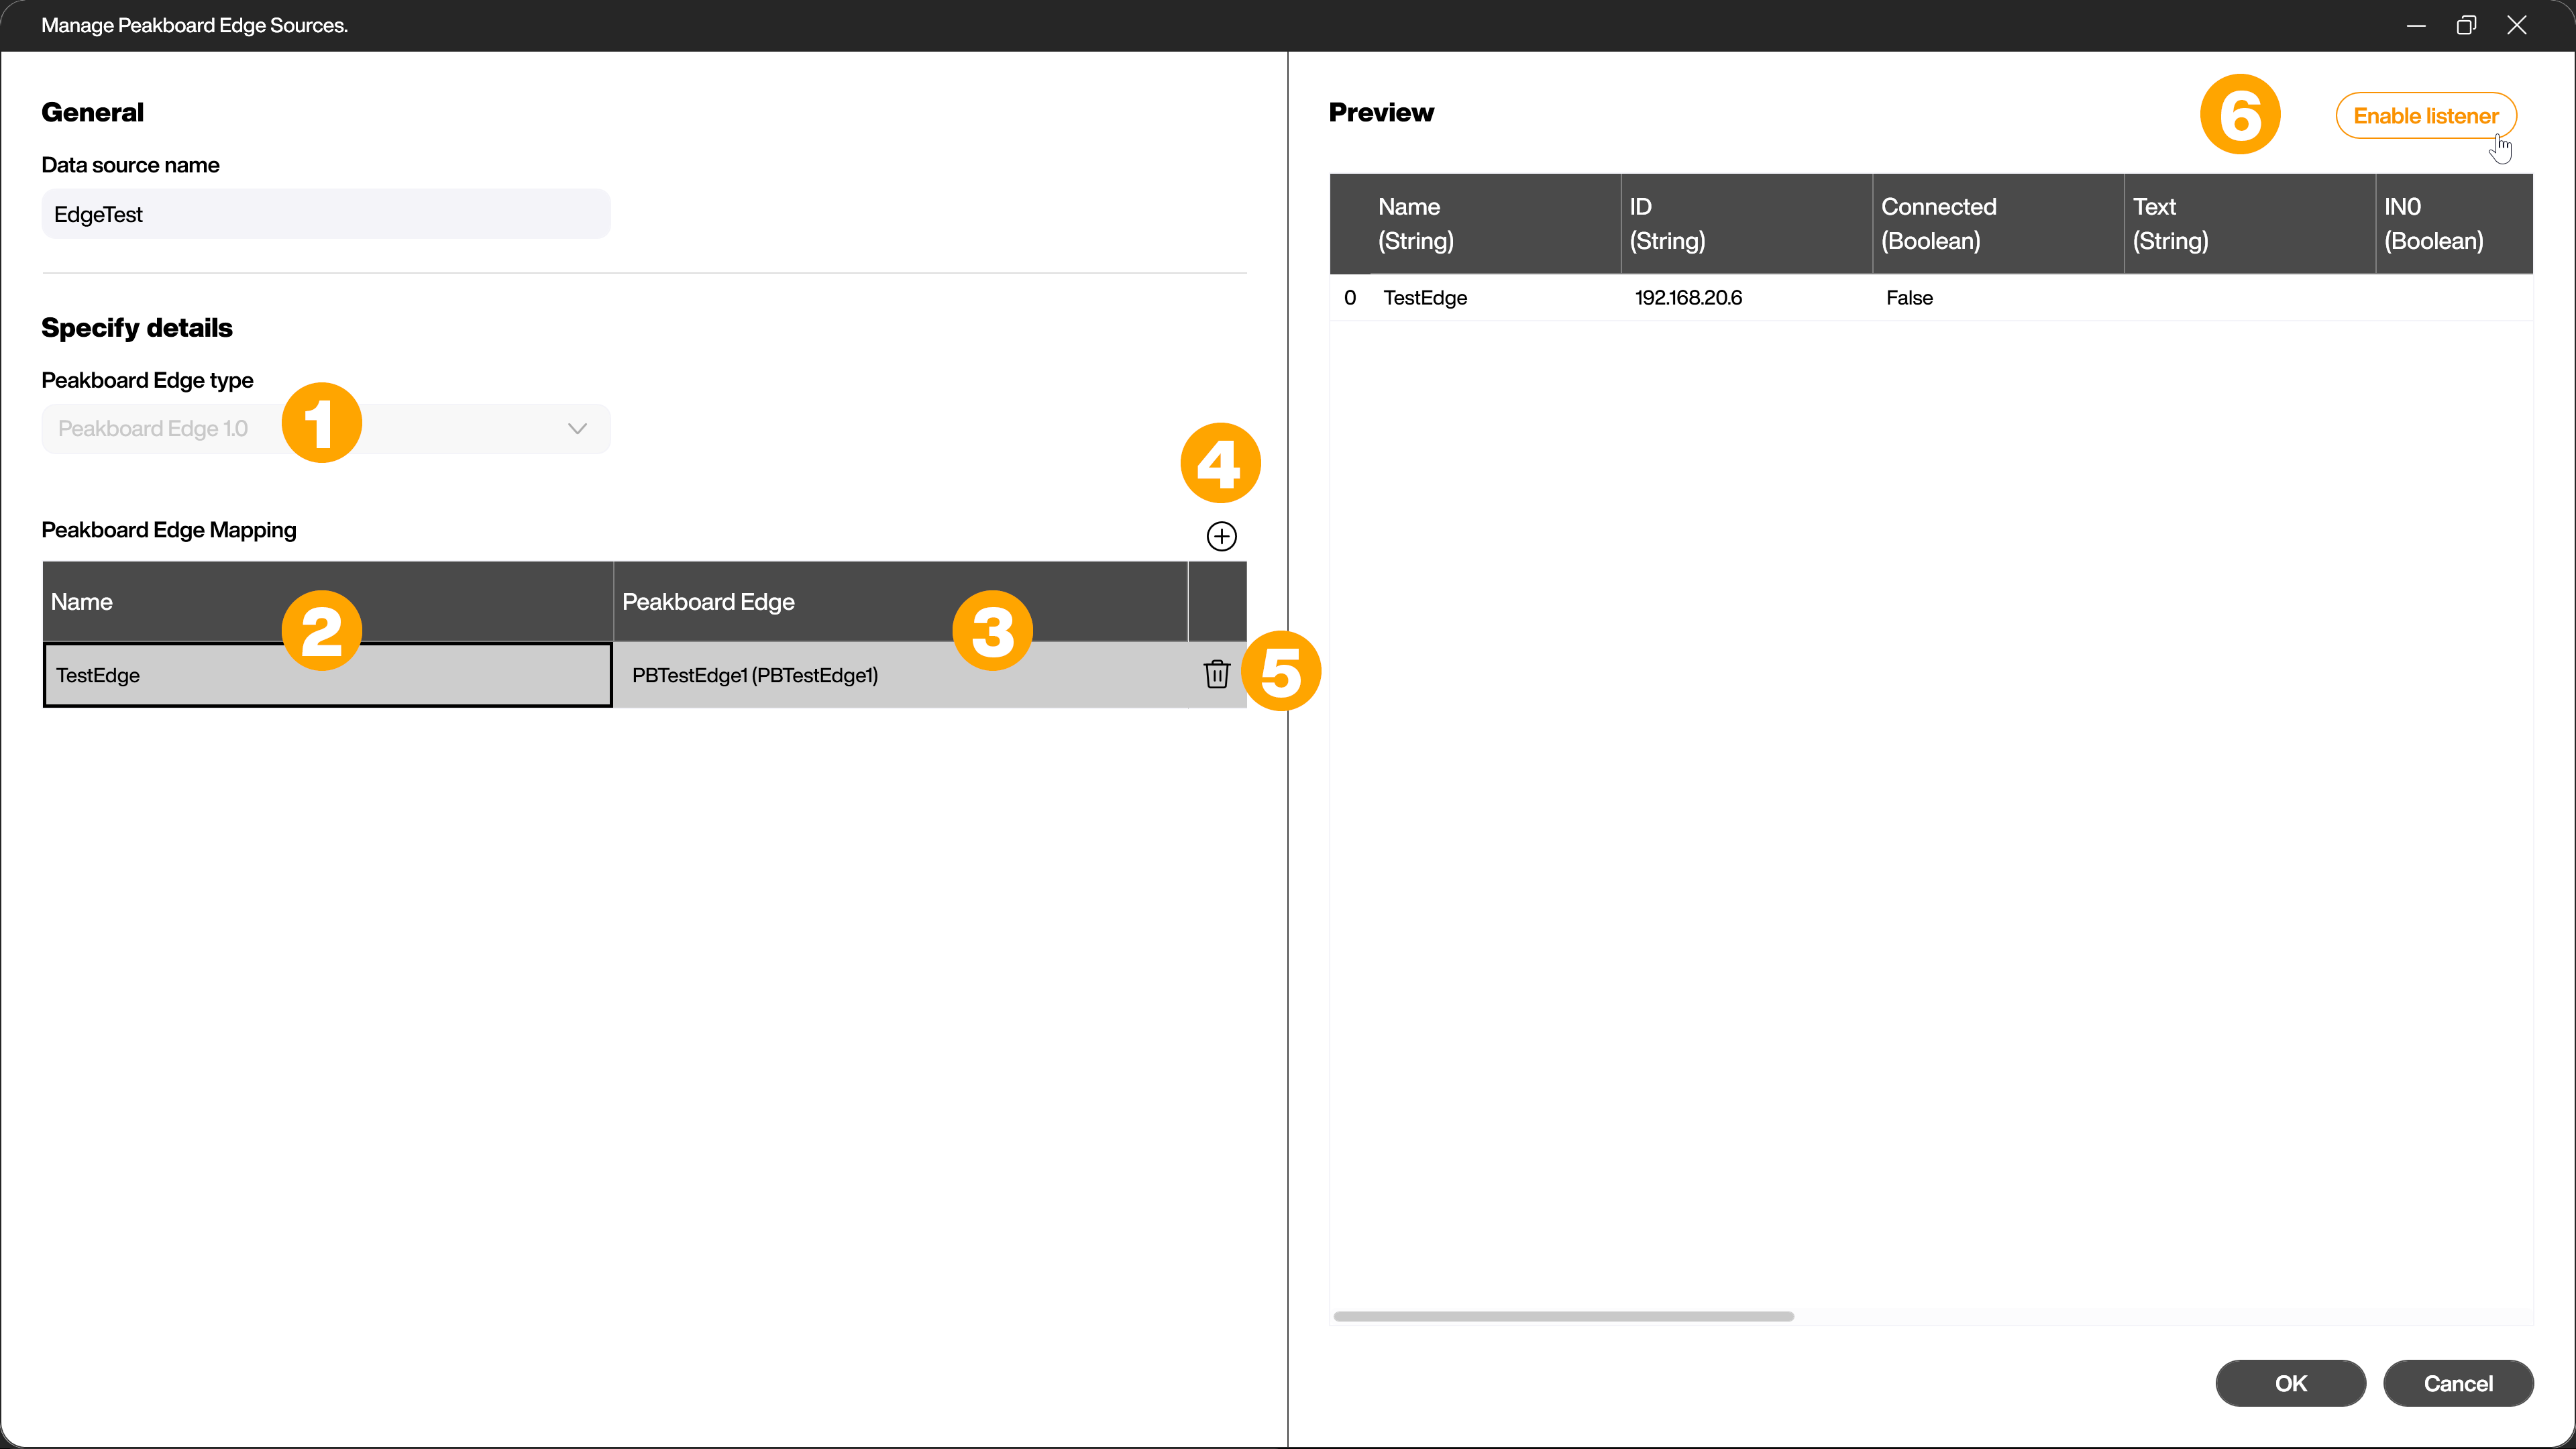Edit the Data source name field

[326, 214]
